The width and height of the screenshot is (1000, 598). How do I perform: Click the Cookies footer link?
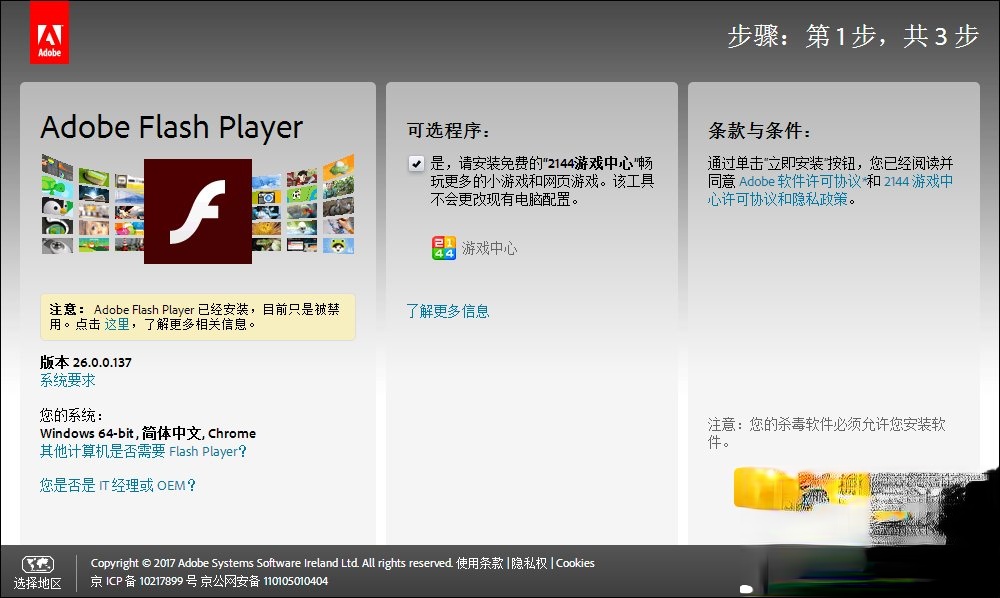(x=575, y=563)
